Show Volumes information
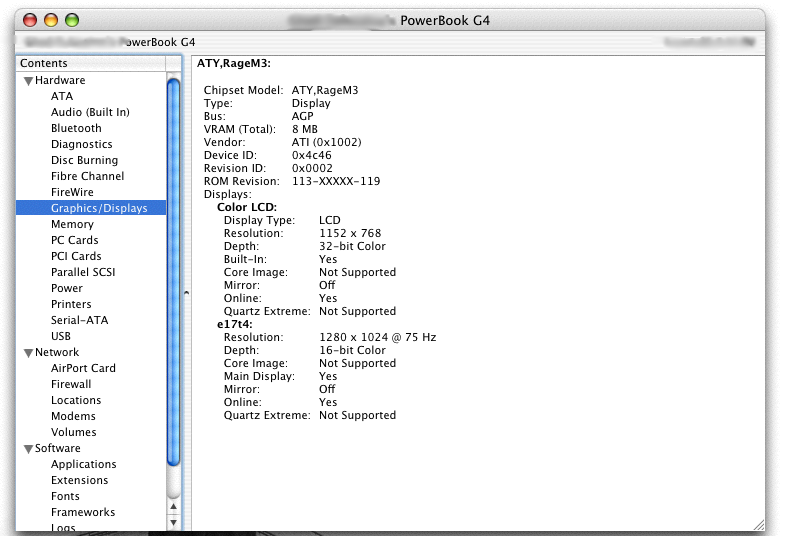The image size is (785, 536). click(x=74, y=432)
